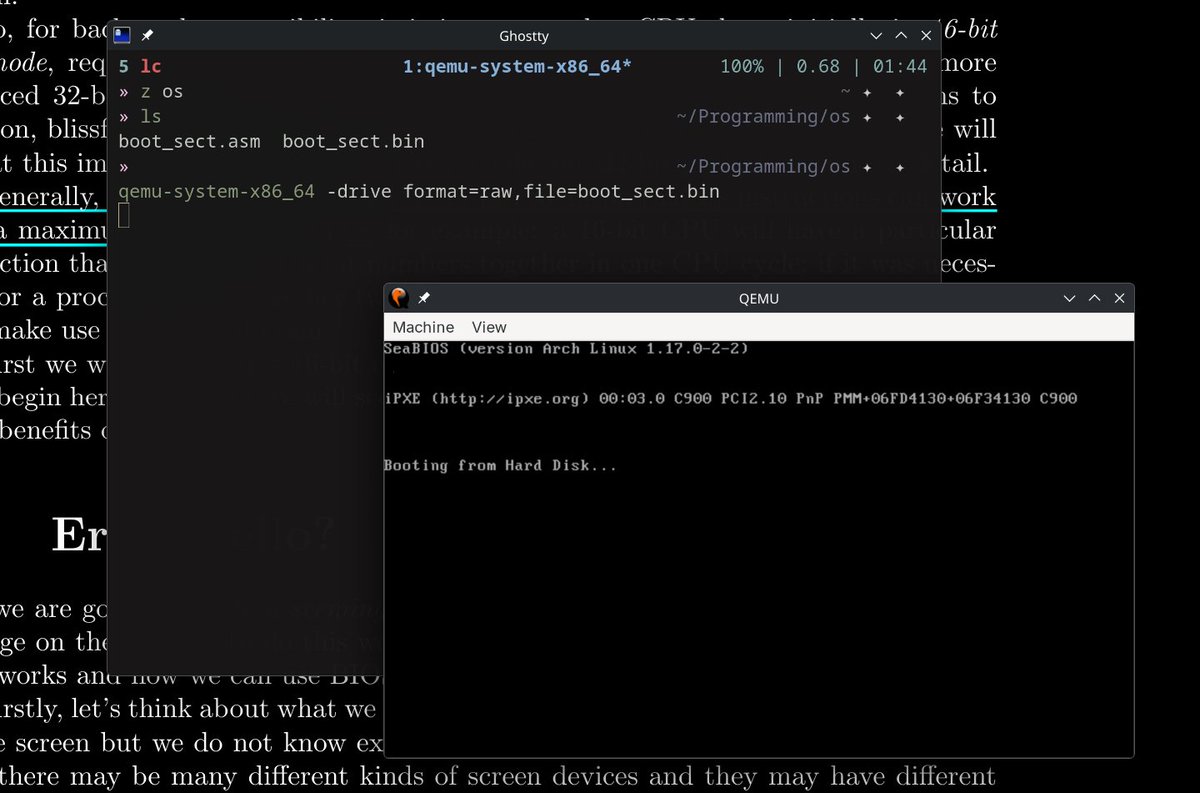Screen dimensions: 1200x793
Task: Click boot_sect.bin in the ls output
Action: coord(353,142)
